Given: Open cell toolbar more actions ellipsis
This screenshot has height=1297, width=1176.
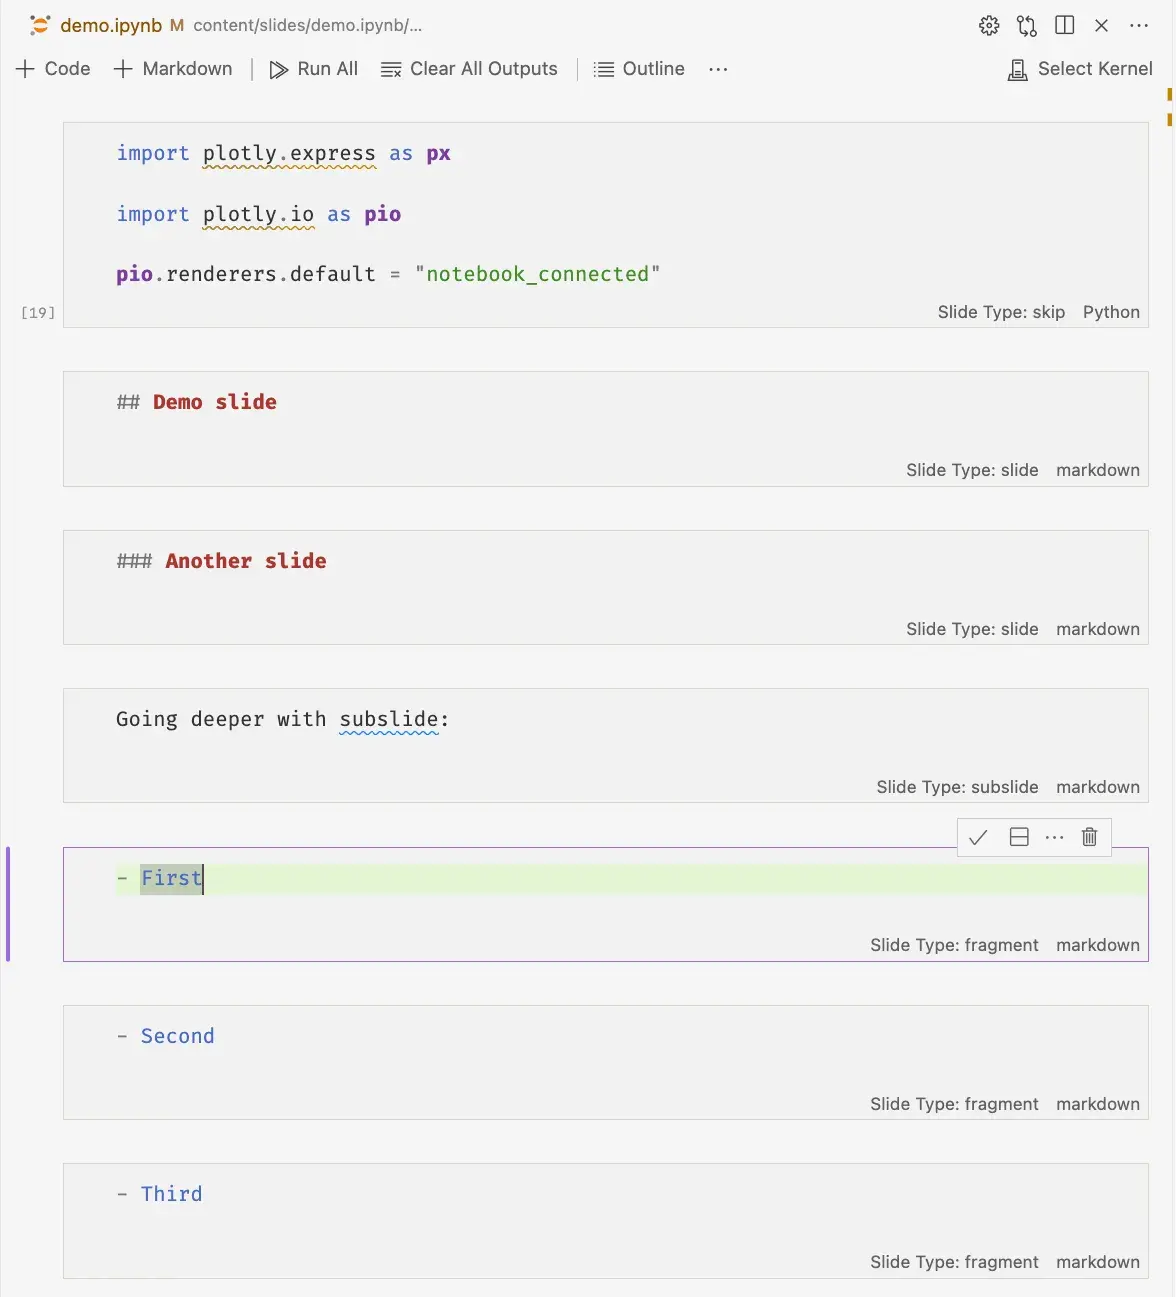Looking at the screenshot, I should coord(1054,837).
